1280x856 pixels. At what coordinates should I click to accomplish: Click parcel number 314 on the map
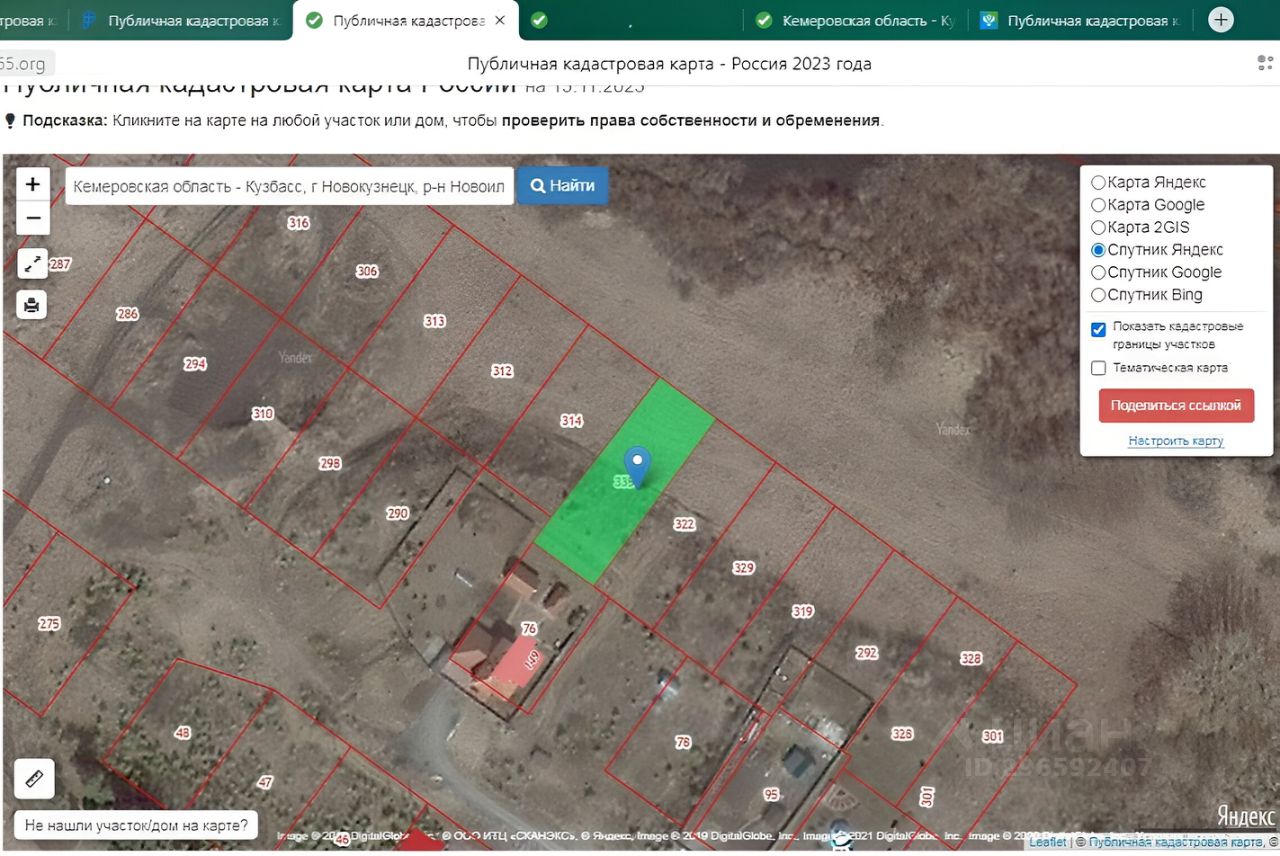tap(571, 421)
